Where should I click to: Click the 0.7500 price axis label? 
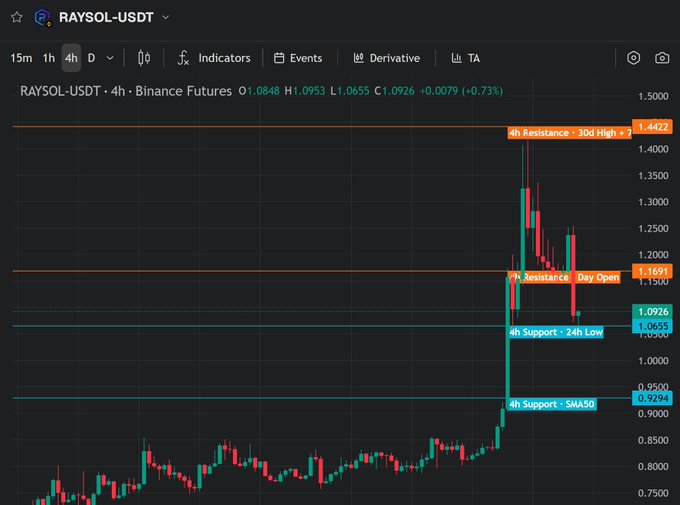pyautogui.click(x=653, y=493)
